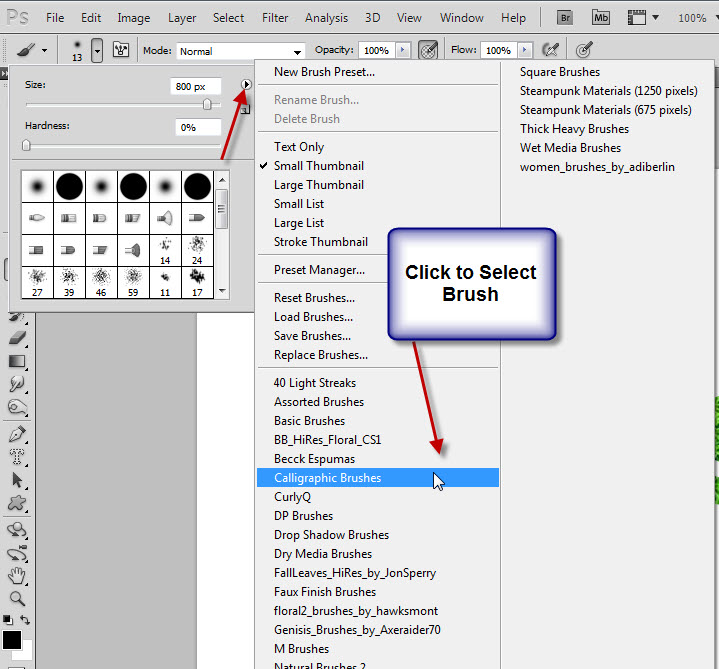The width and height of the screenshot is (719, 669).
Task: Switch foreground and background colors
Action: [25, 620]
